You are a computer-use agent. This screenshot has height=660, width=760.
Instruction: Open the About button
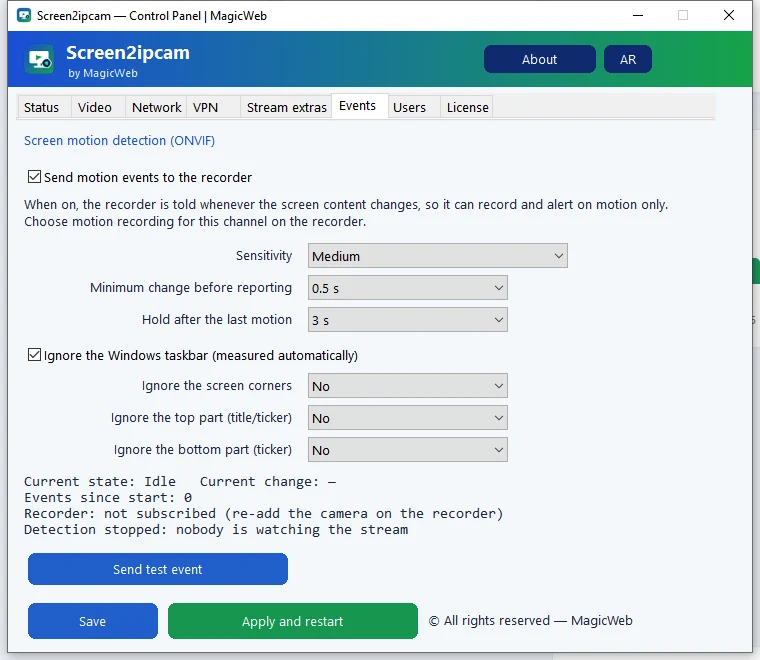(x=539, y=59)
